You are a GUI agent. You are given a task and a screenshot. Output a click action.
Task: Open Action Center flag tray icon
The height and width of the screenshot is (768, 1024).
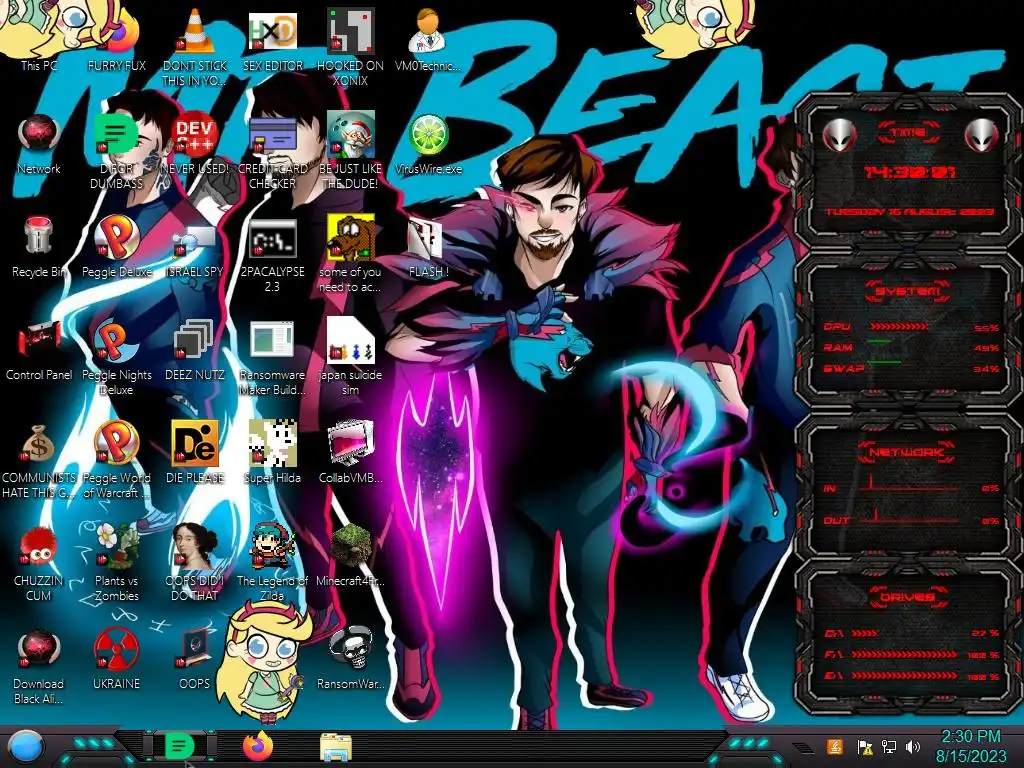pyautogui.click(x=864, y=747)
